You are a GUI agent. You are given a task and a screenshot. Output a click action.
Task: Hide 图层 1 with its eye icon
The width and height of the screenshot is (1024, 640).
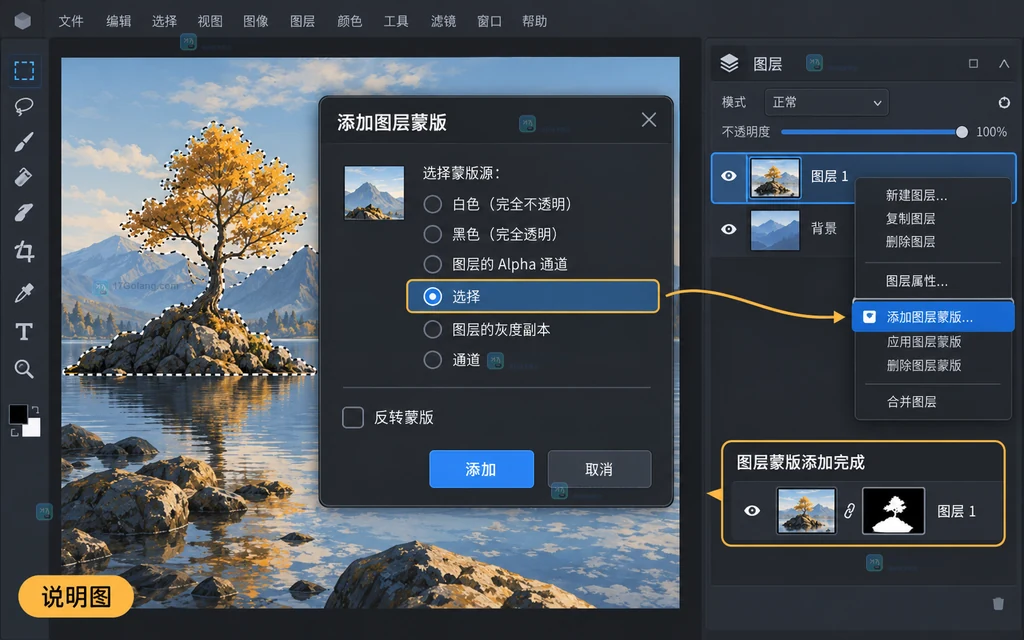(729, 176)
